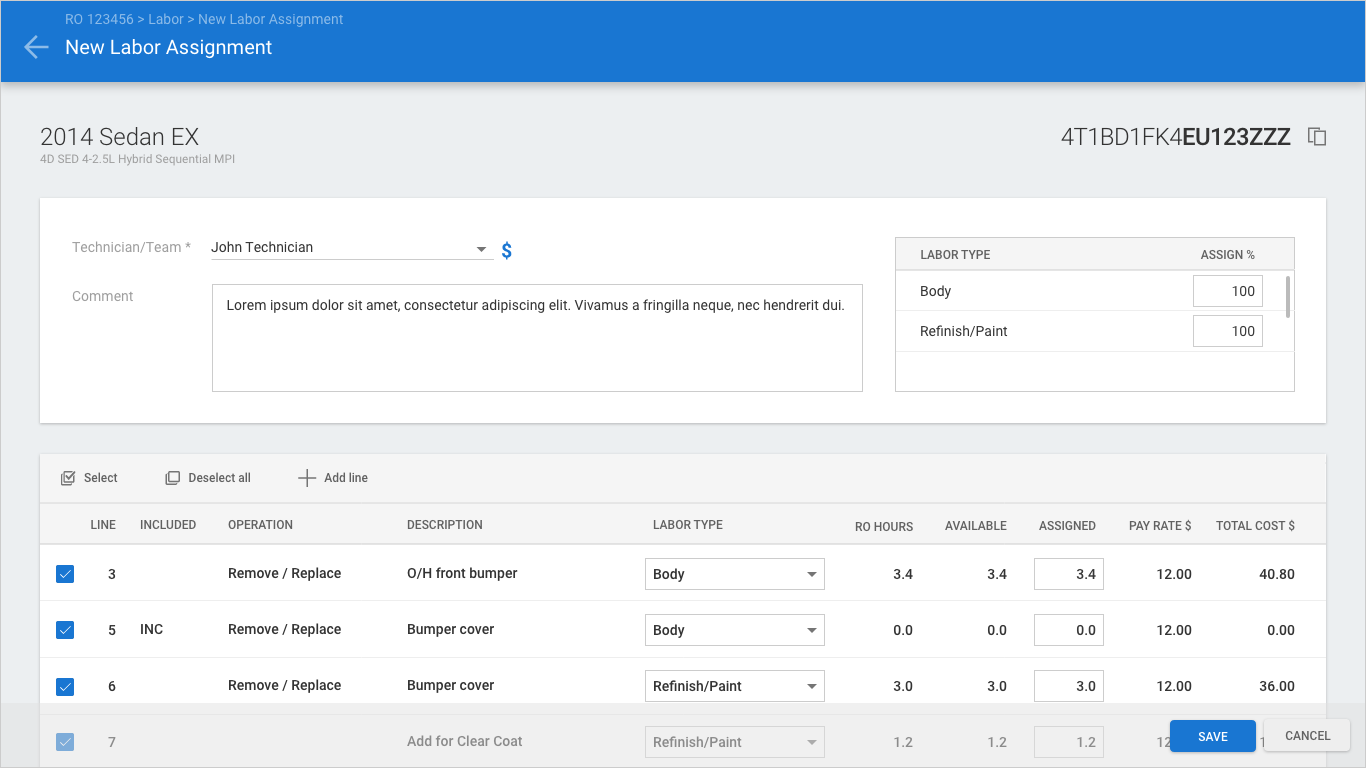Image resolution: width=1366 pixels, height=768 pixels.
Task: Open labor type dropdown for line 5
Action: (x=811, y=631)
